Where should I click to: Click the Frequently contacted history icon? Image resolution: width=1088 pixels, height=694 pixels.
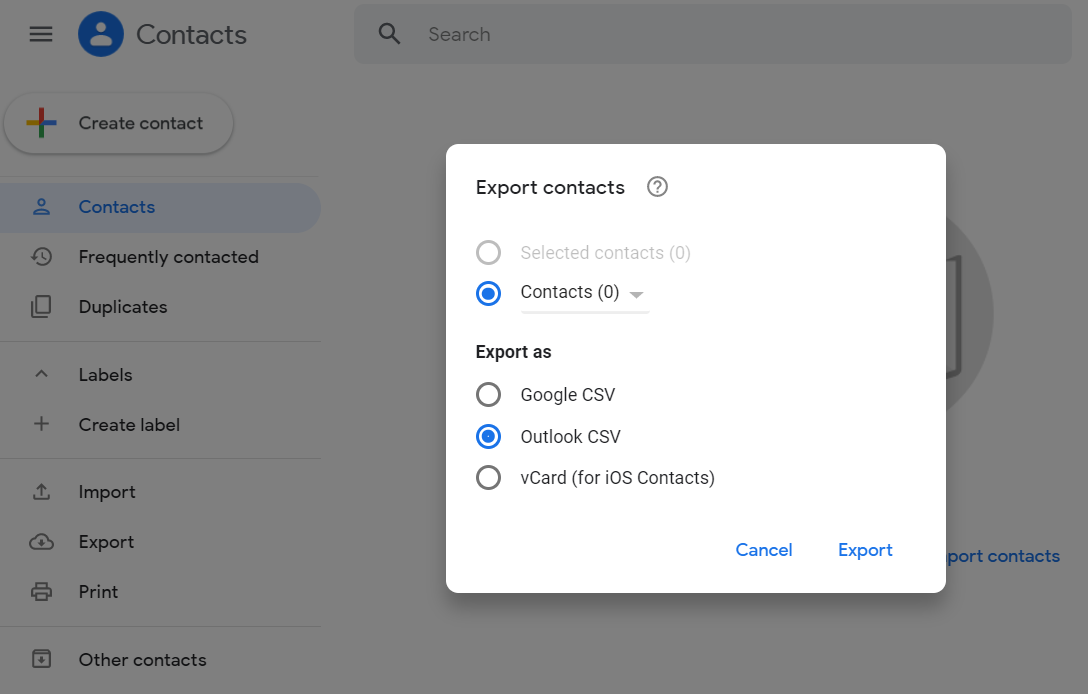pos(41,257)
